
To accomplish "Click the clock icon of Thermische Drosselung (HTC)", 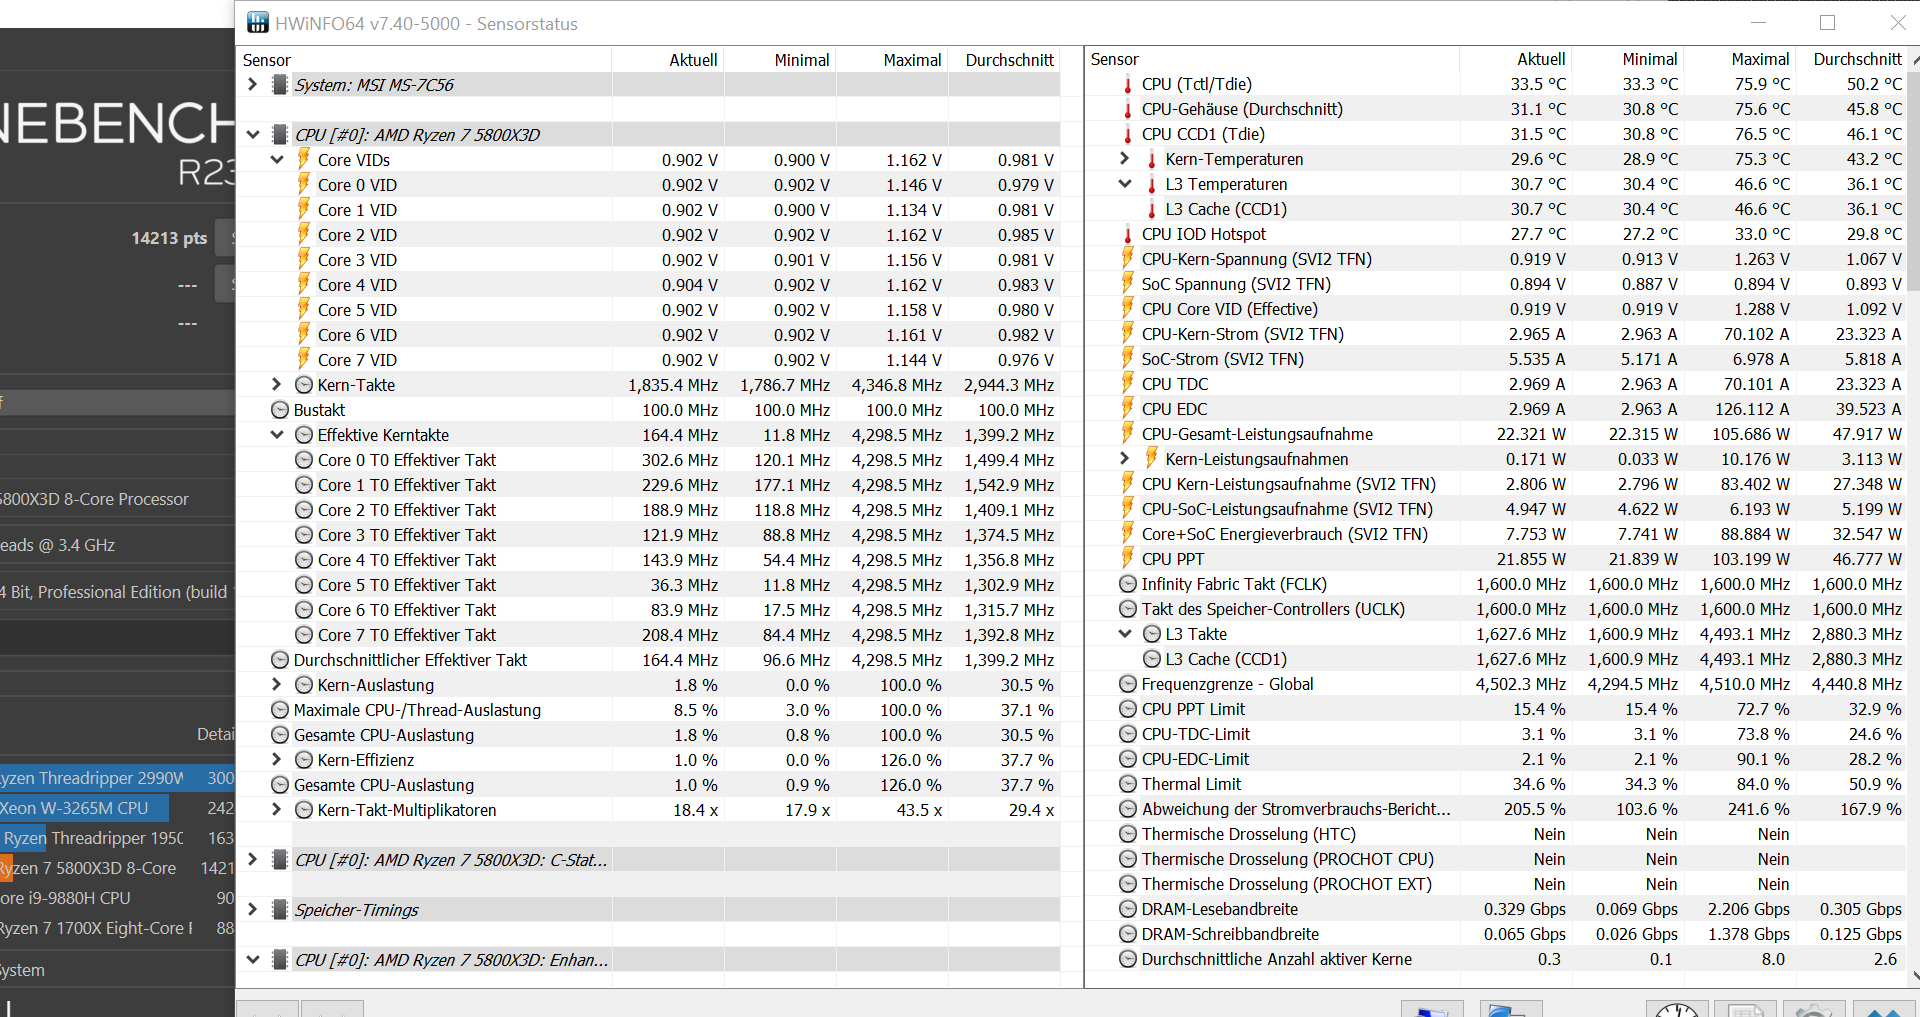I will pyautogui.click(x=1128, y=834).
